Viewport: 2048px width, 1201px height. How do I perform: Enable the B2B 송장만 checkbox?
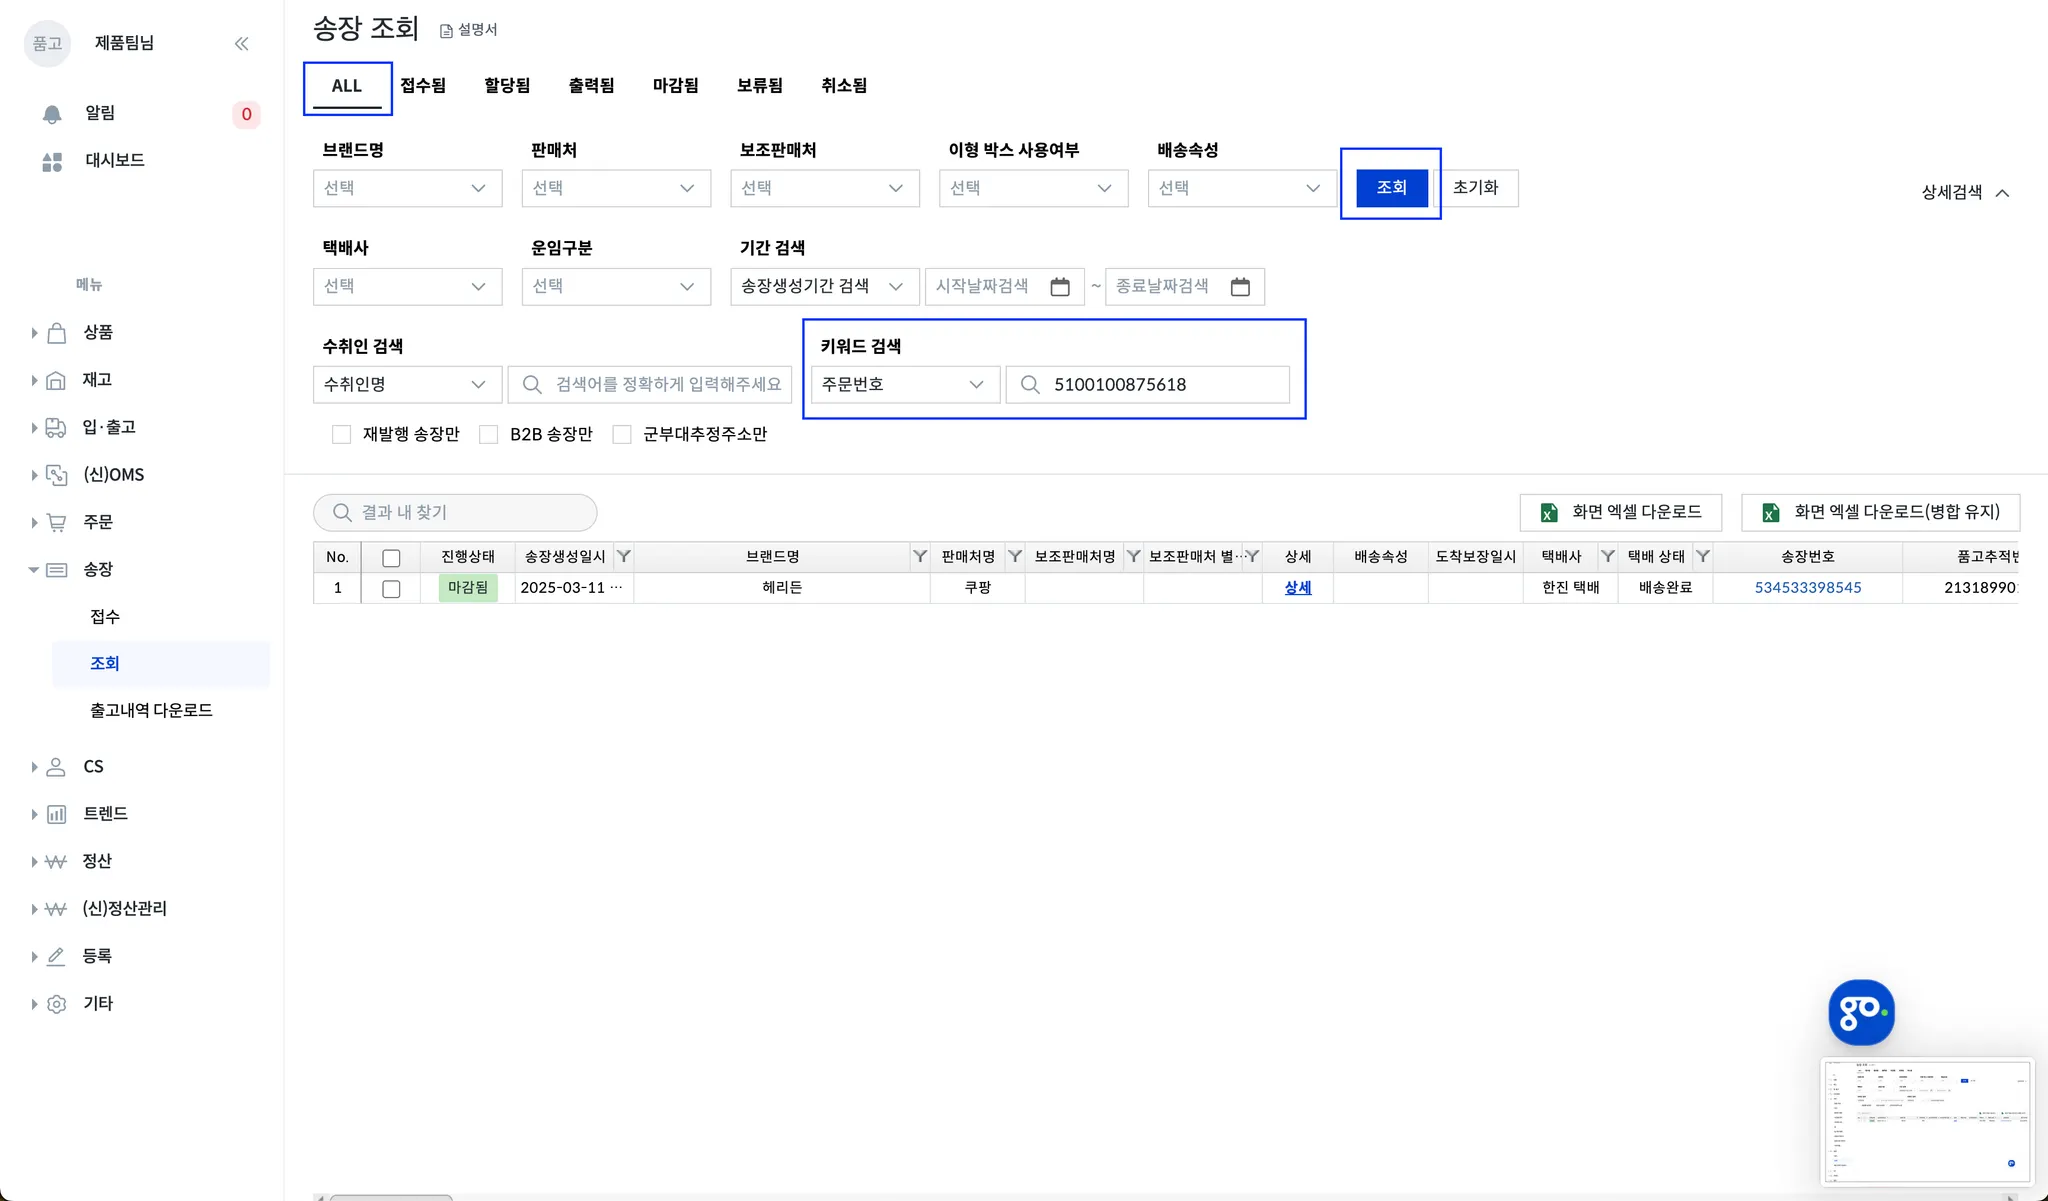pyautogui.click(x=489, y=434)
